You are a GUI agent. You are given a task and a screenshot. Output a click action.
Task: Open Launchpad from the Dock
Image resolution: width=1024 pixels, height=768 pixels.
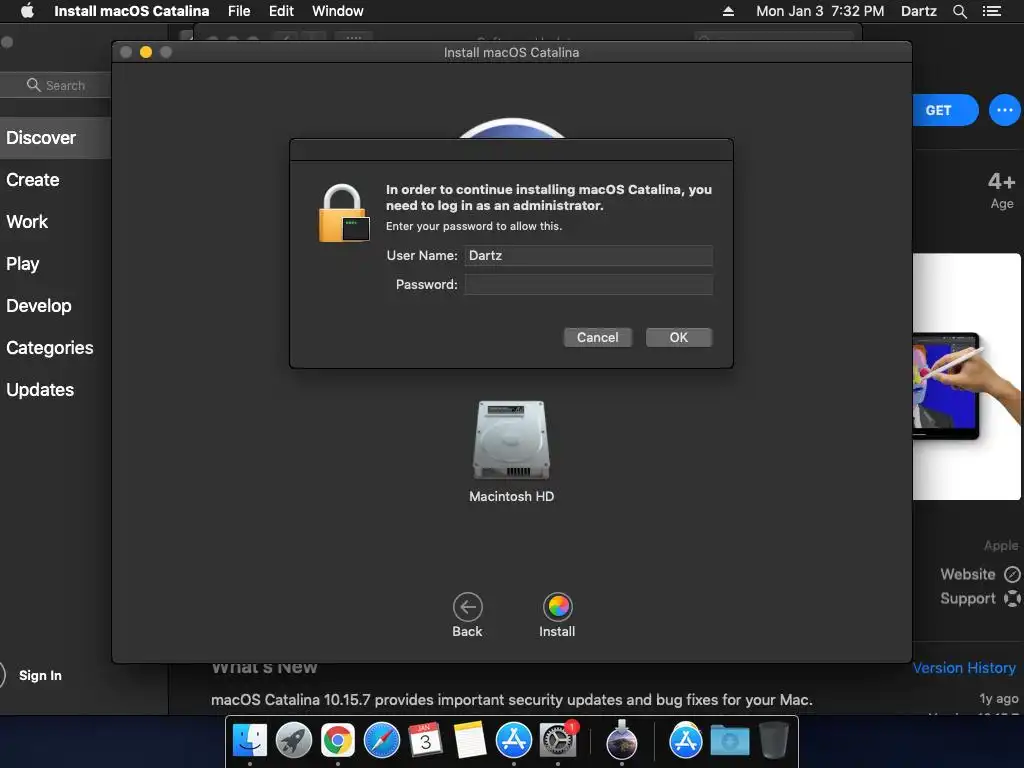click(x=294, y=741)
